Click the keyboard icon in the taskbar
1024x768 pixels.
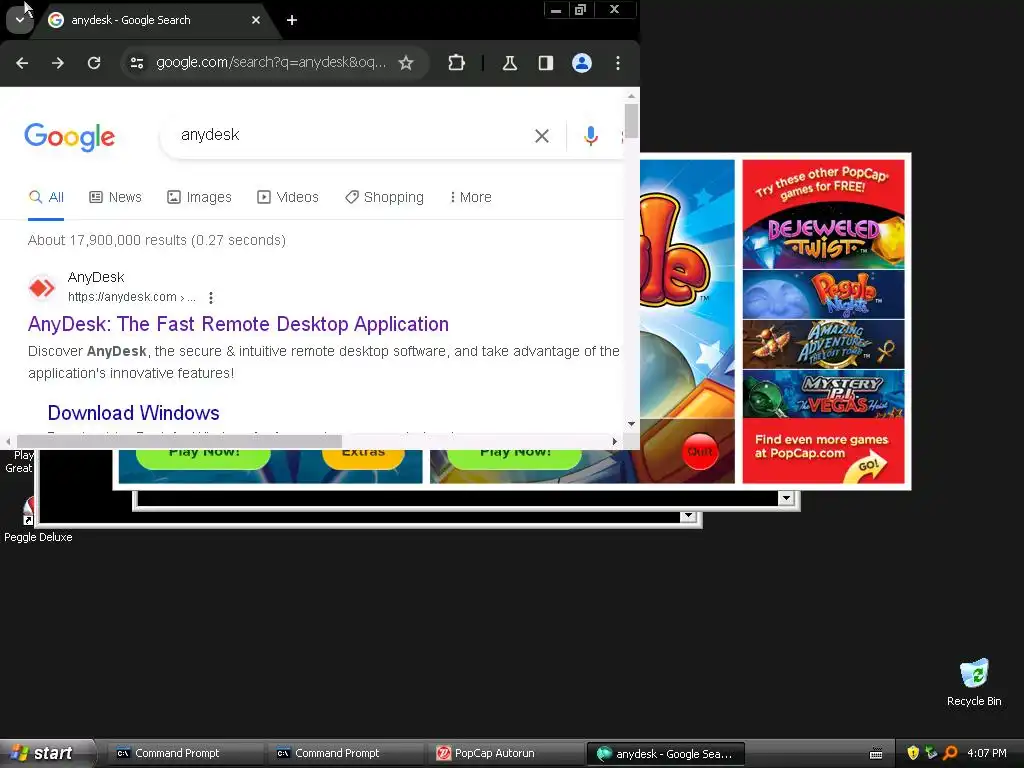tap(876, 754)
